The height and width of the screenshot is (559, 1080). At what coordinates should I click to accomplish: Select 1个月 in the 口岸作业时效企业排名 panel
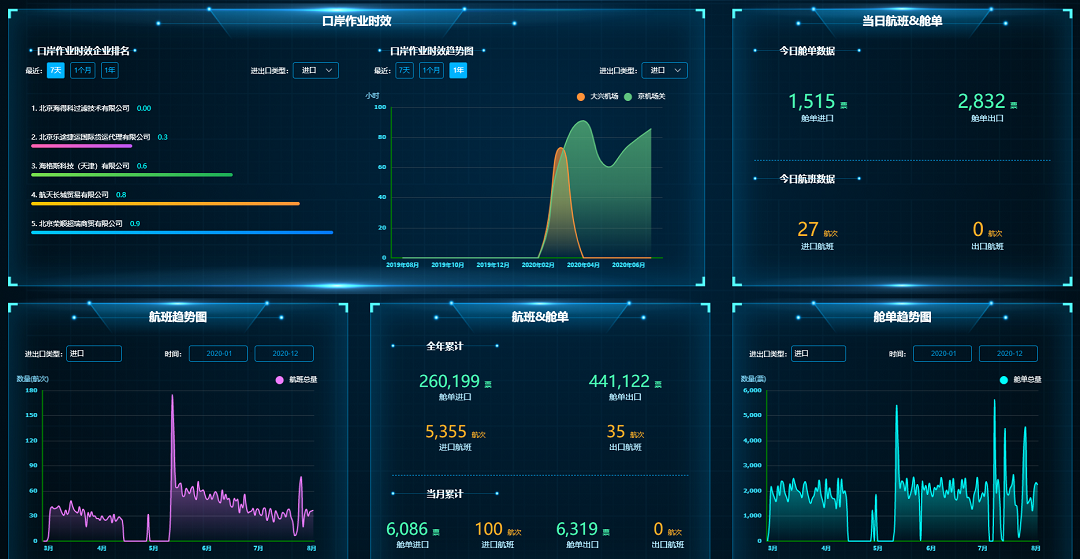pos(83,71)
